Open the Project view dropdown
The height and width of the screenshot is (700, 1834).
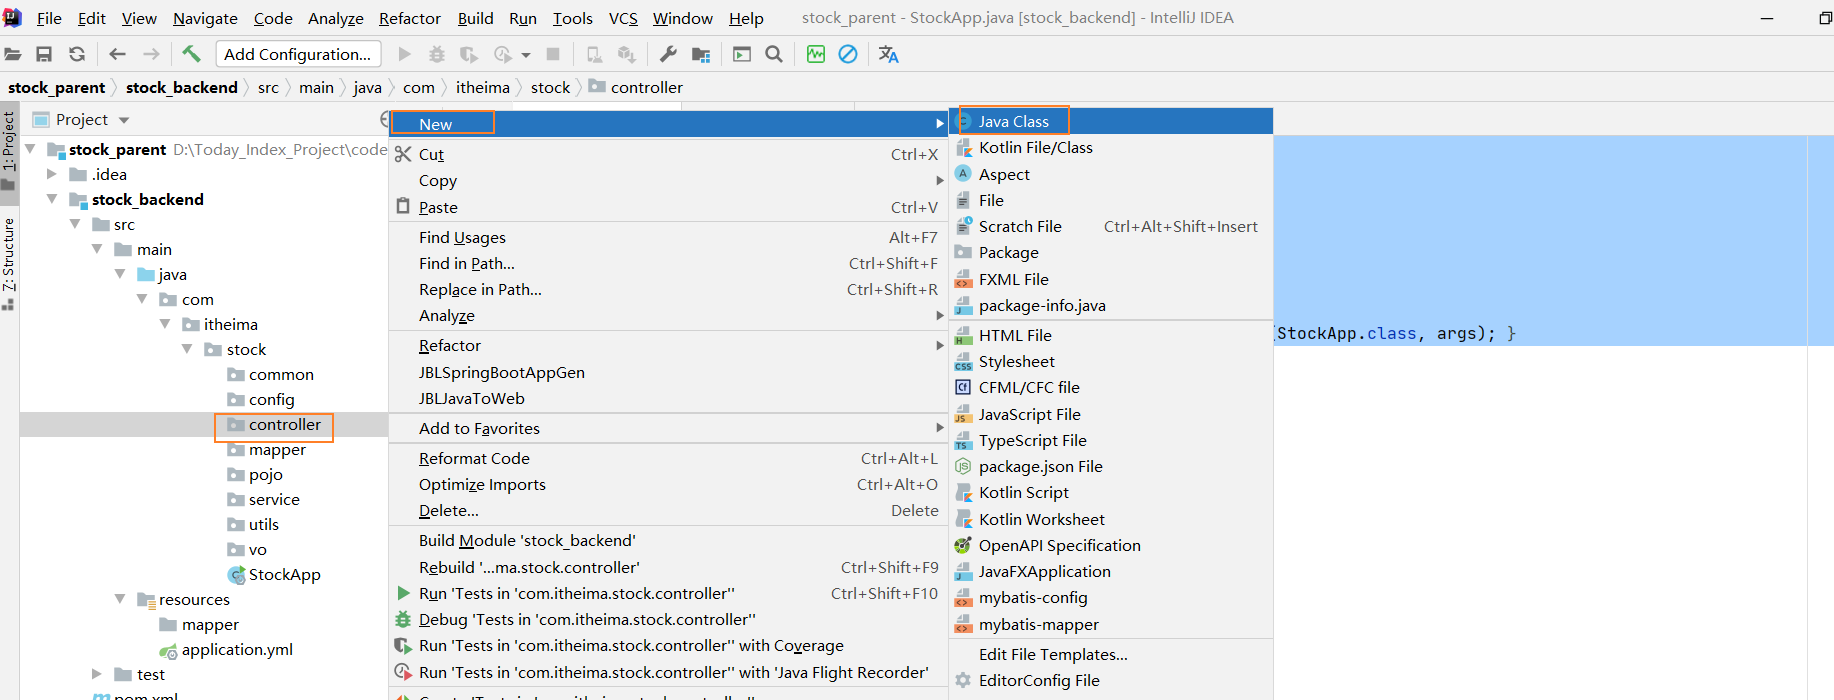(124, 120)
